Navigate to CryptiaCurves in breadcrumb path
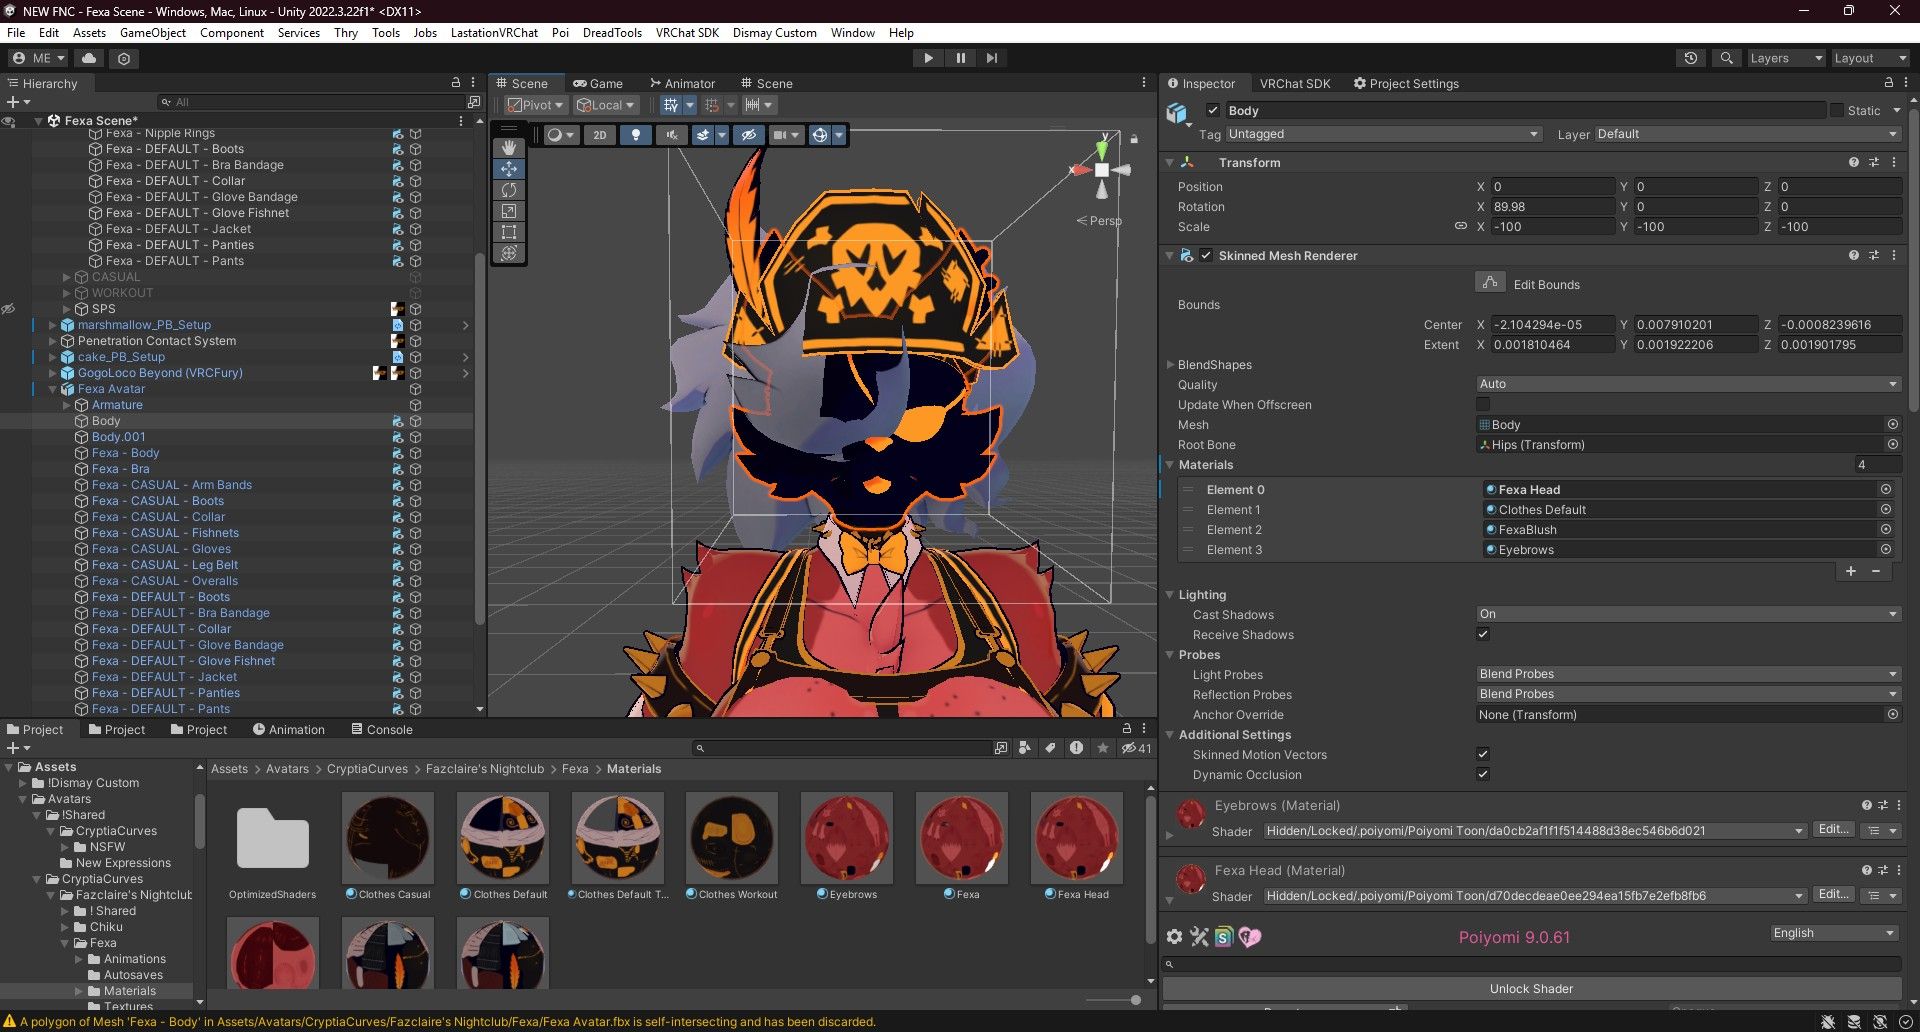The width and height of the screenshot is (1920, 1032). (x=367, y=769)
